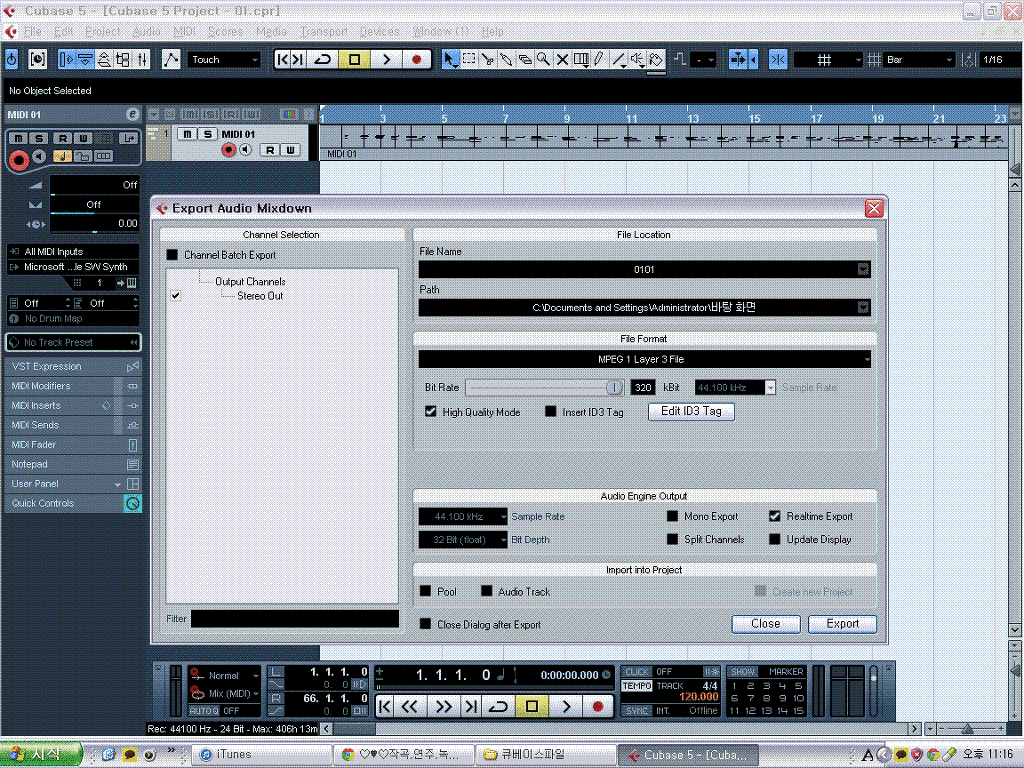Screen dimensions: 1024x768
Task: Check the Audio Track import option
Action: point(487,591)
